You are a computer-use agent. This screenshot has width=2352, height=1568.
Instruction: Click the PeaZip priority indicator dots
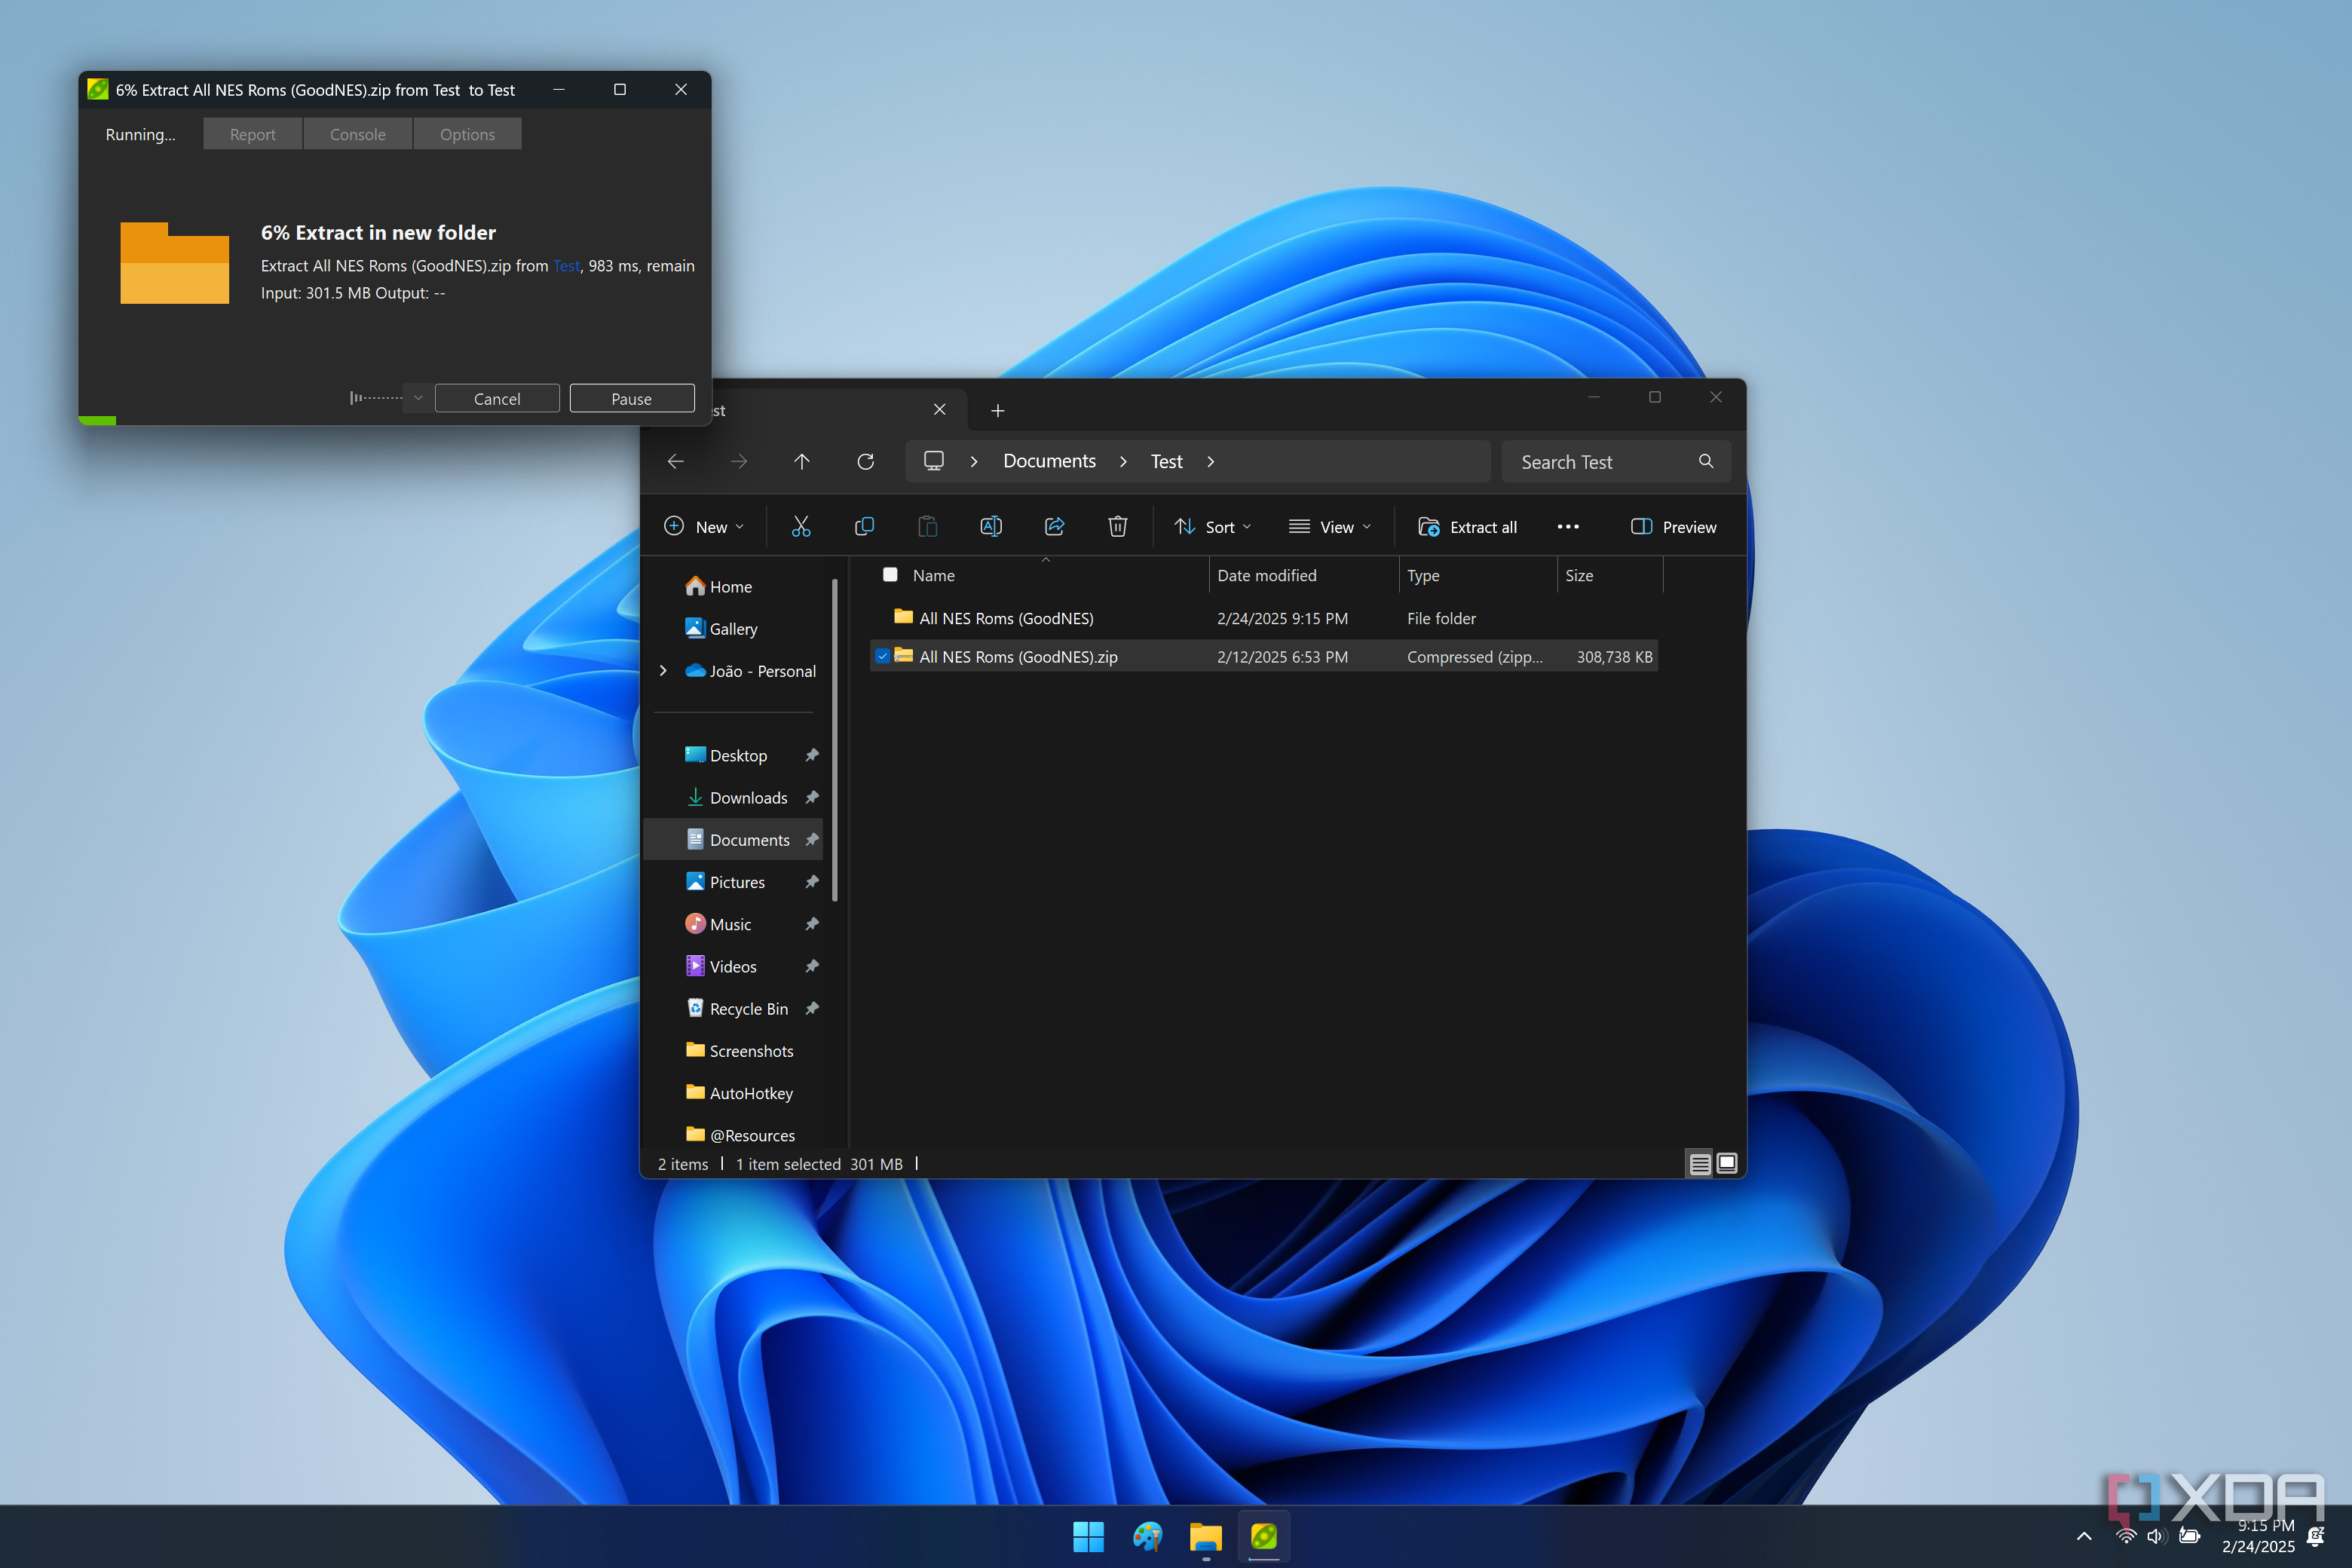376,398
